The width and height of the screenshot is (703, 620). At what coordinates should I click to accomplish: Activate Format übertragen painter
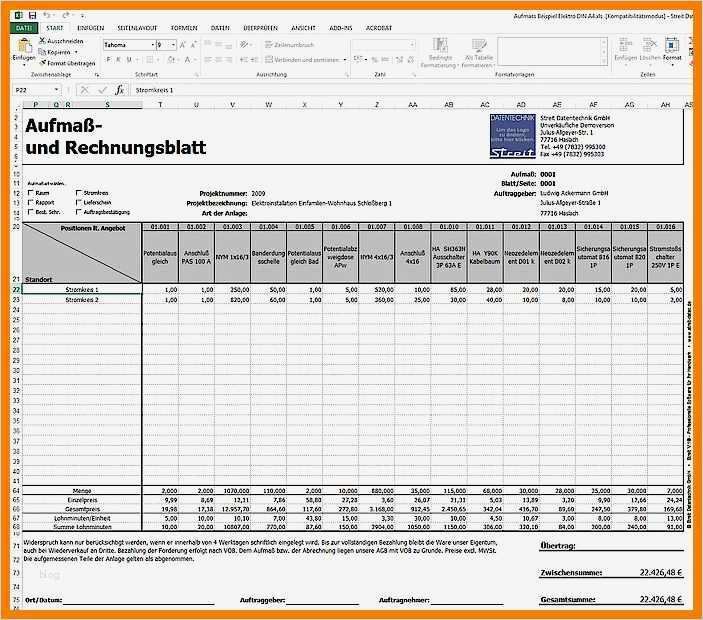click(x=68, y=63)
